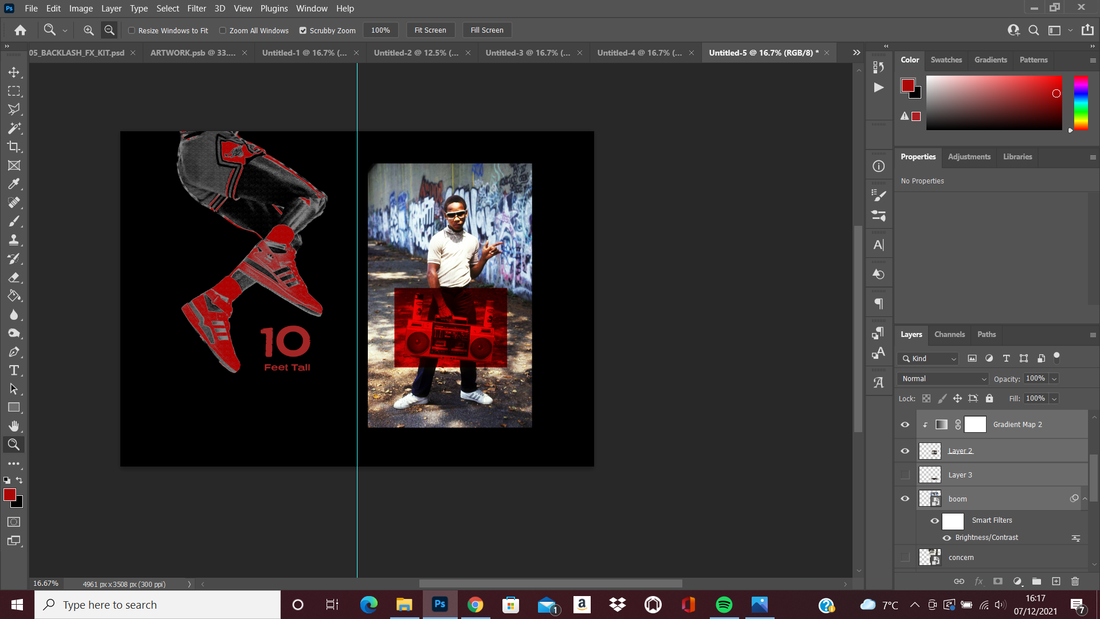Open the Color panel options menu
The height and width of the screenshot is (619, 1100).
(1092, 60)
